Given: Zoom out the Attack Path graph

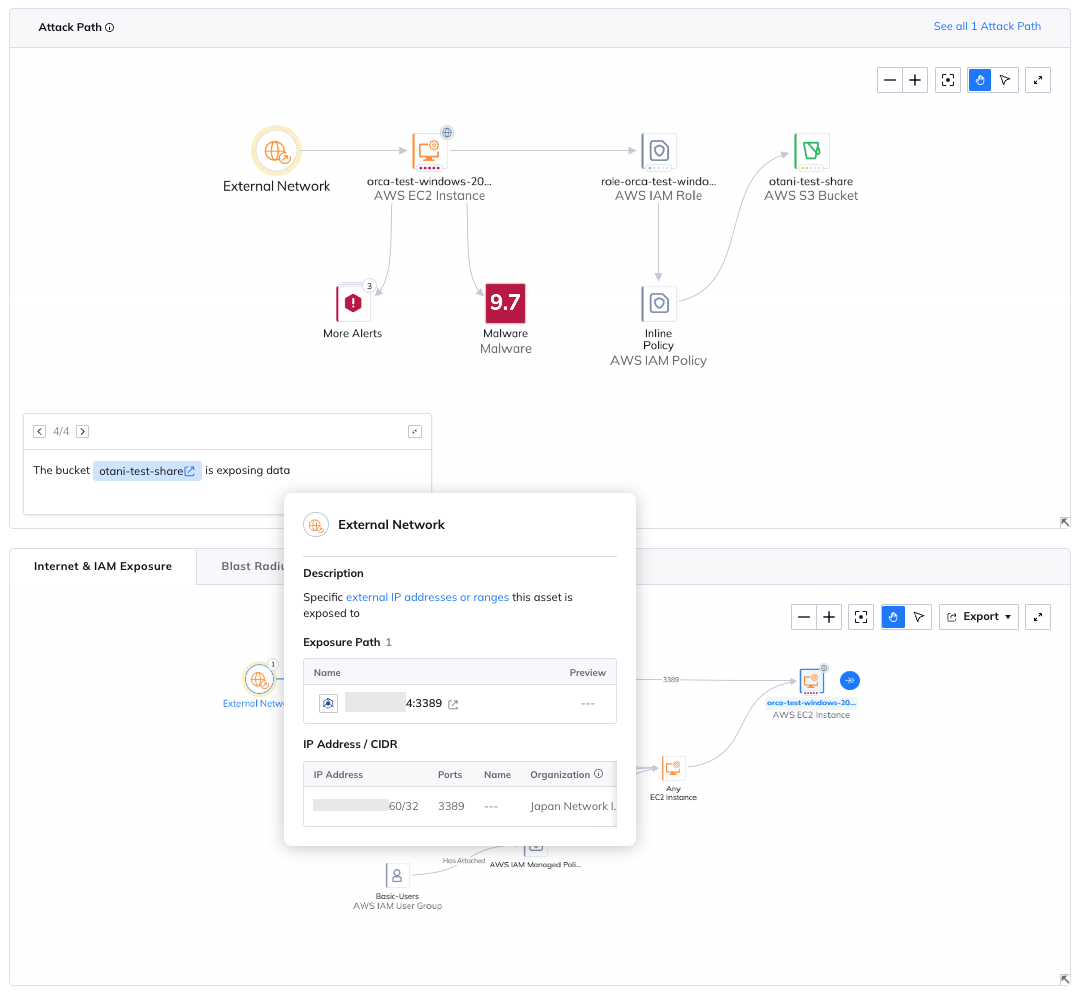Looking at the screenshot, I should tap(889, 80).
